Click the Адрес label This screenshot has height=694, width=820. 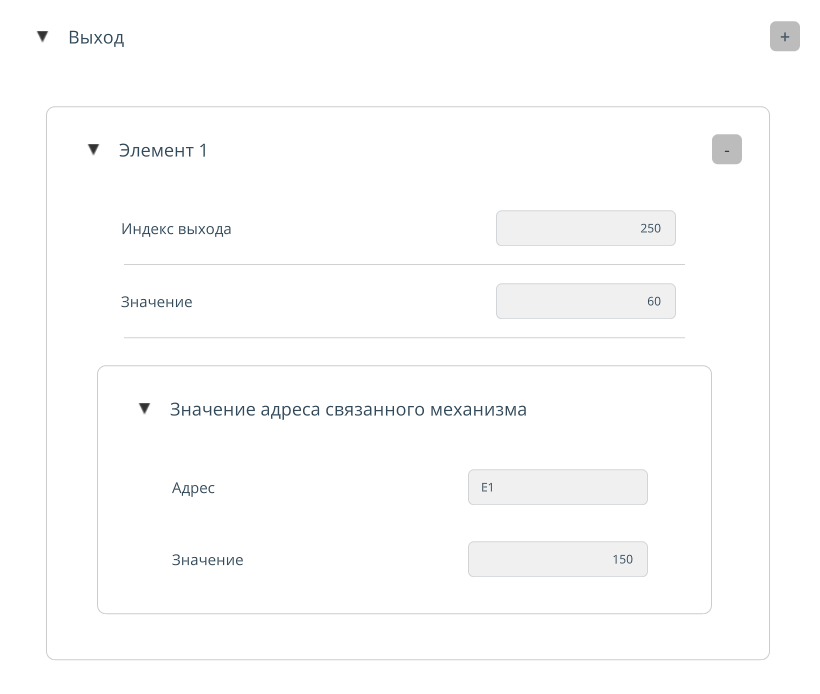point(193,488)
